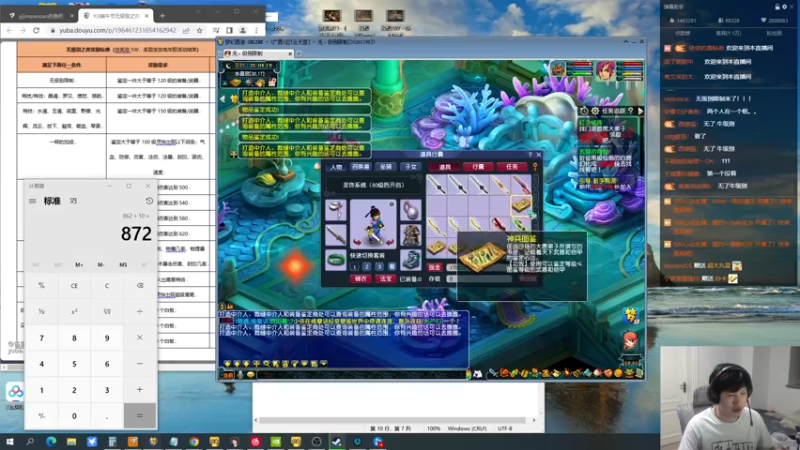Click the red 法宝 button

(x=386, y=279)
